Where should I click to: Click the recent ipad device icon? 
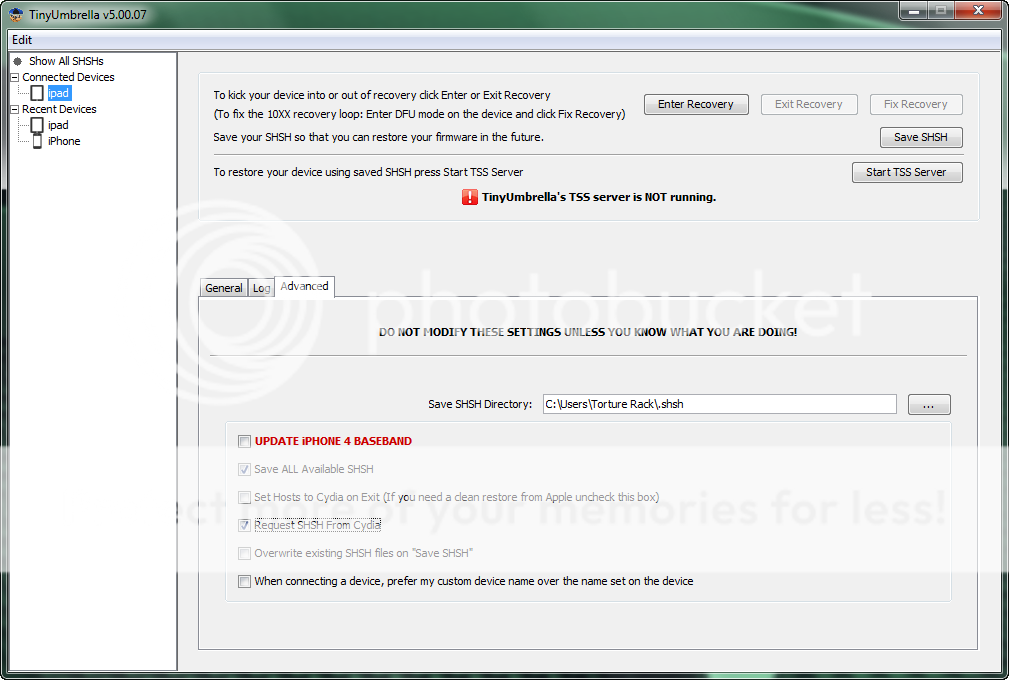coord(37,125)
